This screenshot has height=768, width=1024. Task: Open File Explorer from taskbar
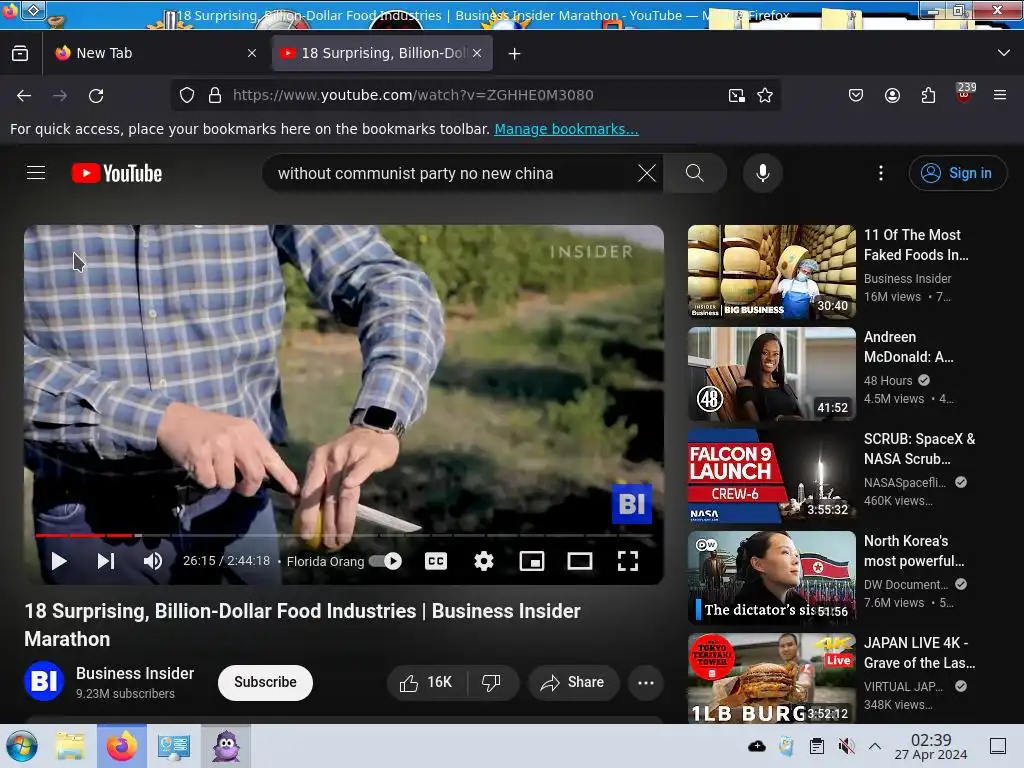[70, 746]
